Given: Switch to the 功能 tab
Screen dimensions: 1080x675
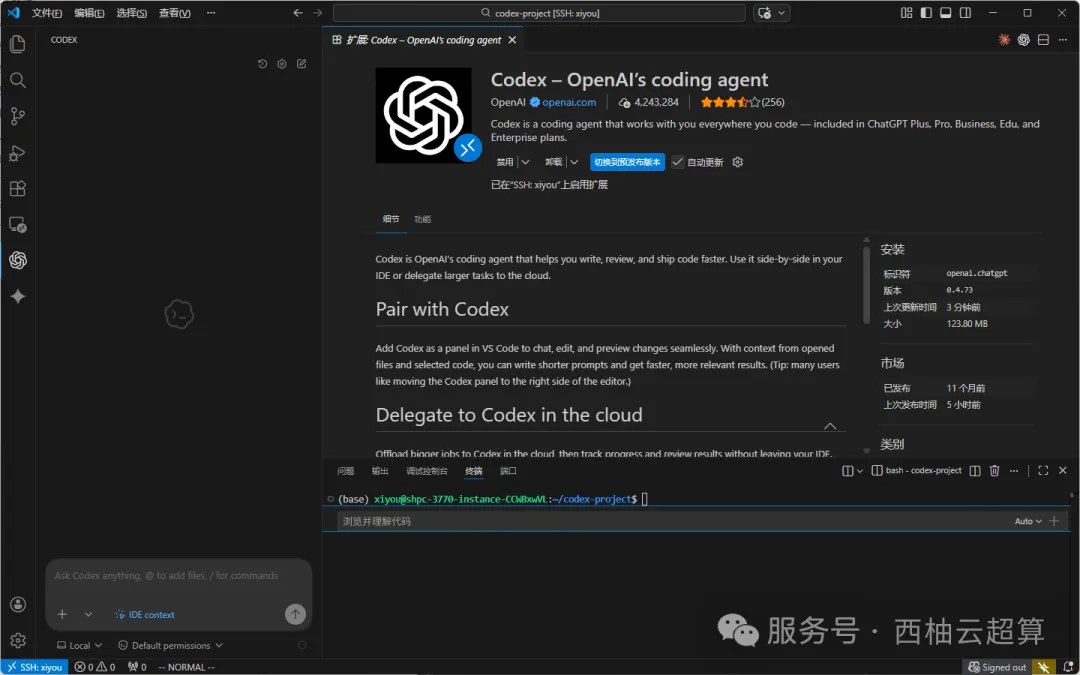Looking at the screenshot, I should click(422, 219).
